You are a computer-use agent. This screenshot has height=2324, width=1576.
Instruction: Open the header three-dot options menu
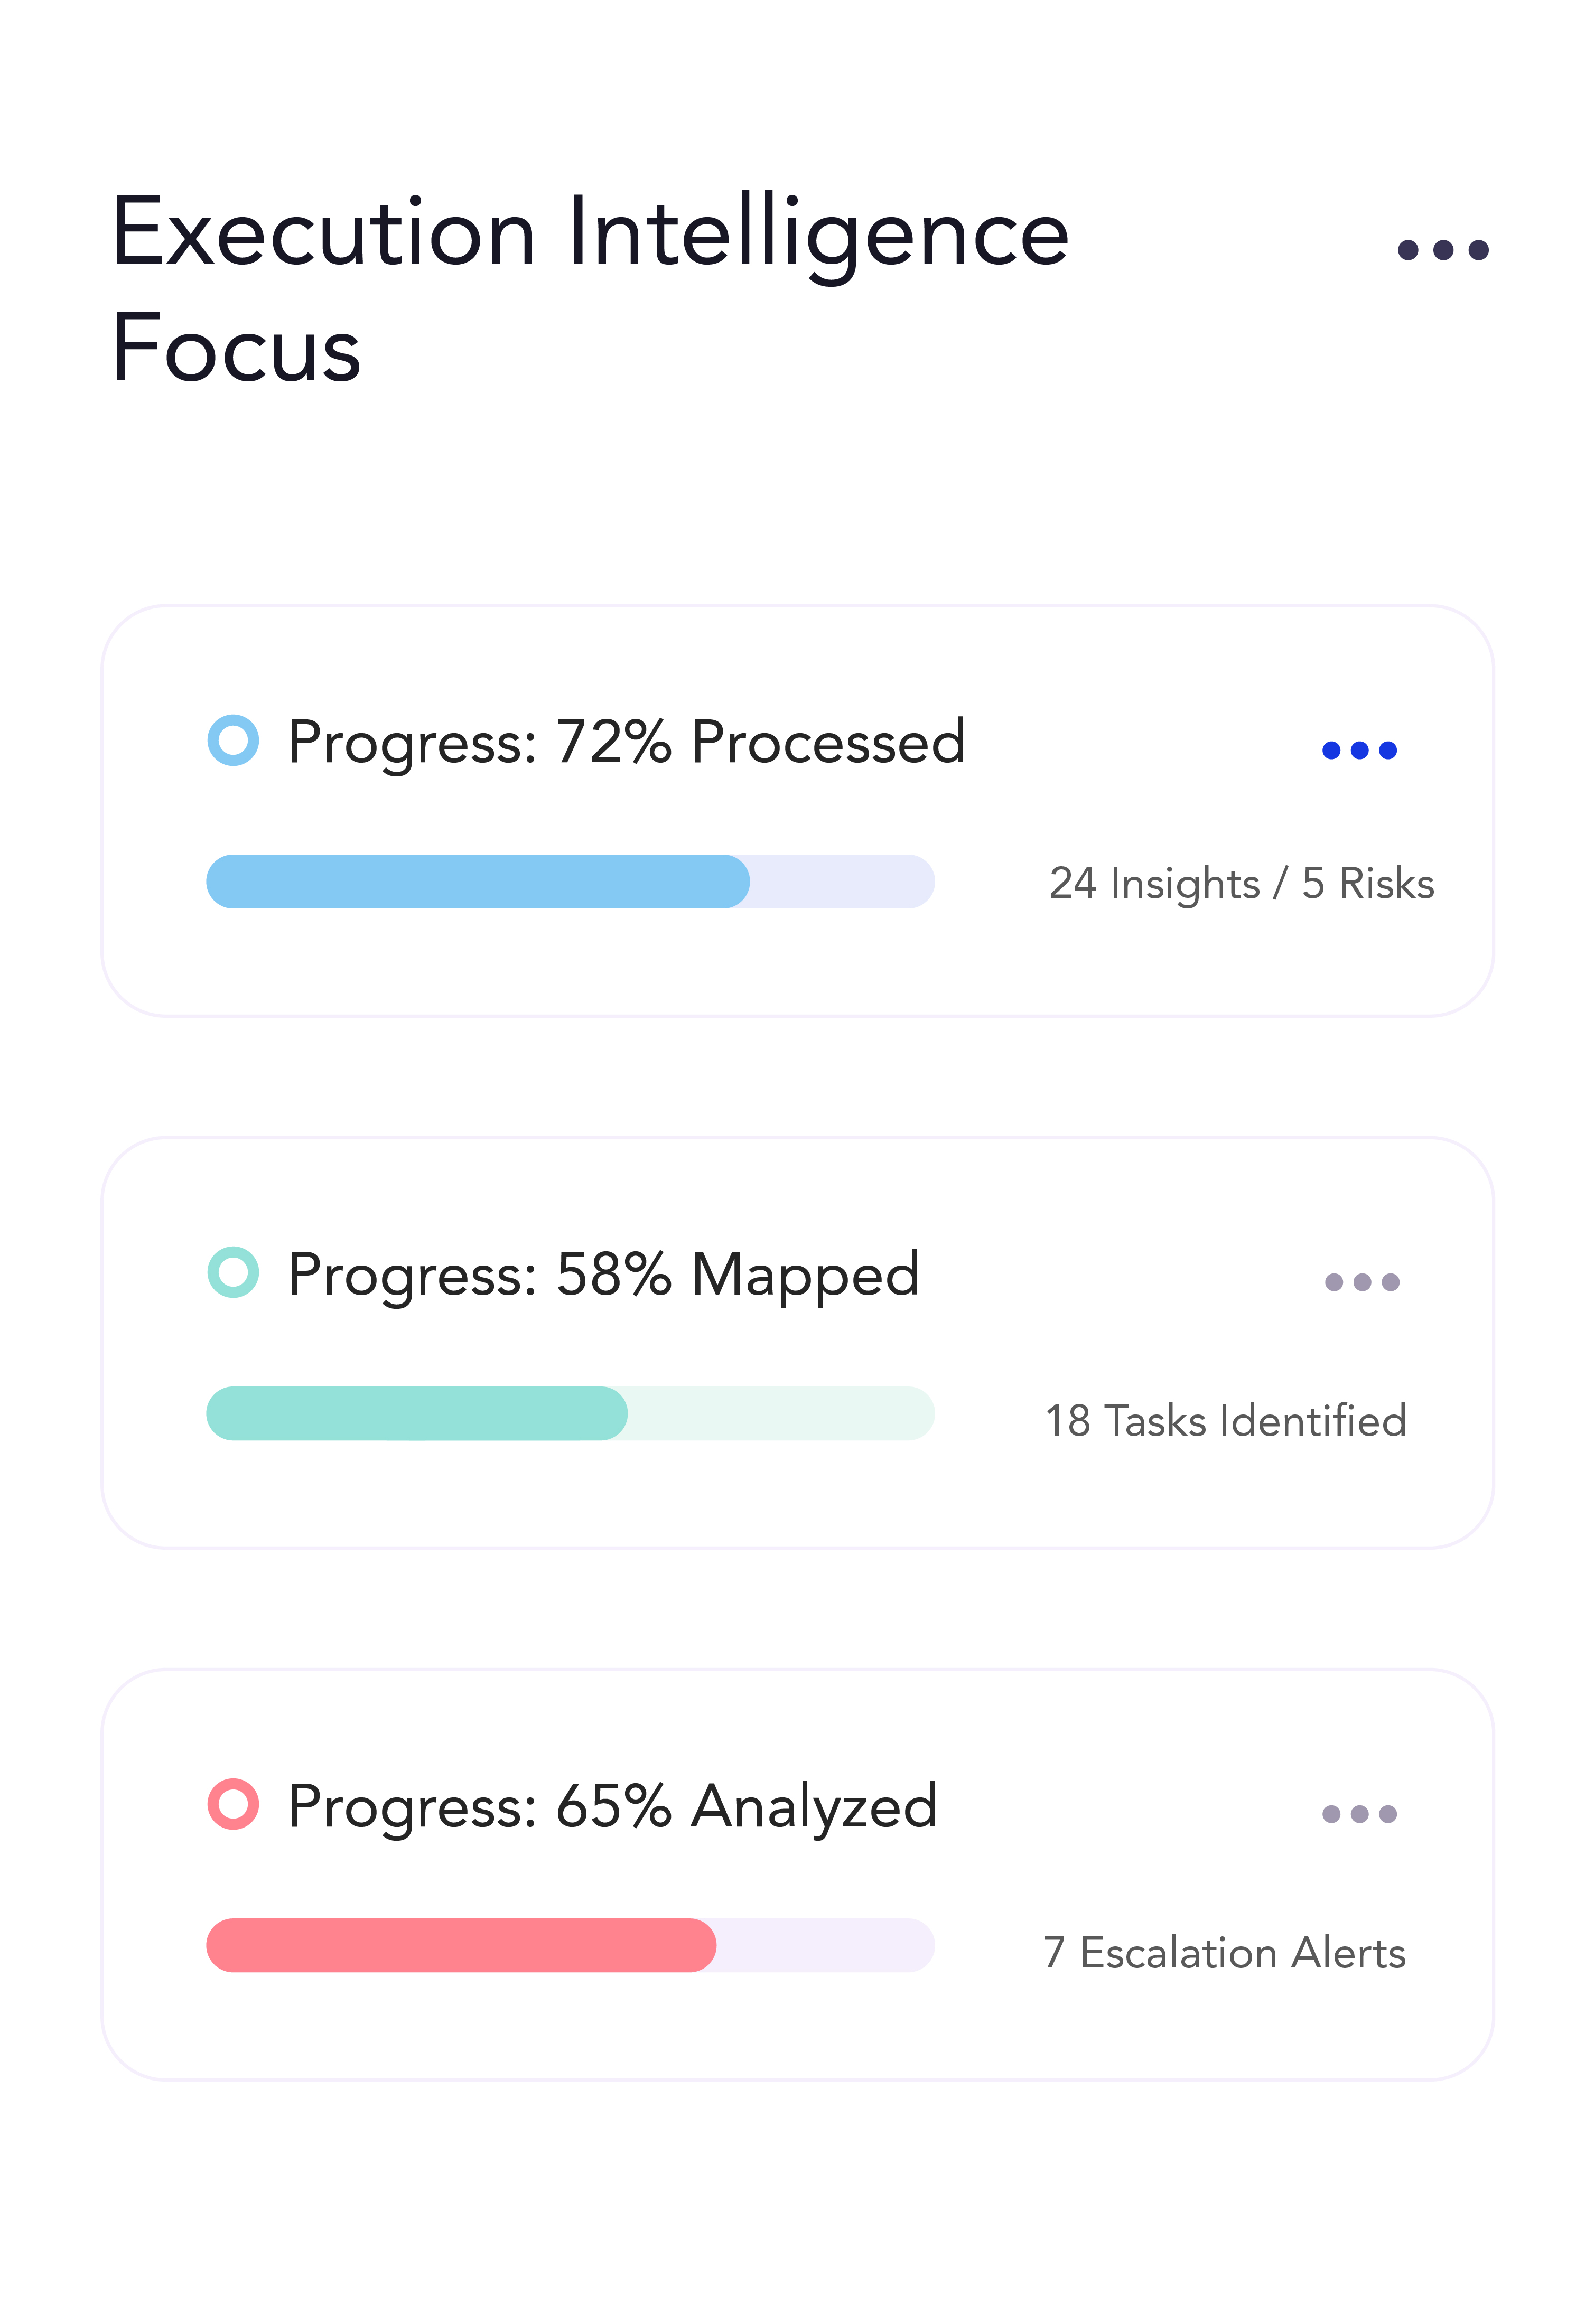click(x=1442, y=249)
